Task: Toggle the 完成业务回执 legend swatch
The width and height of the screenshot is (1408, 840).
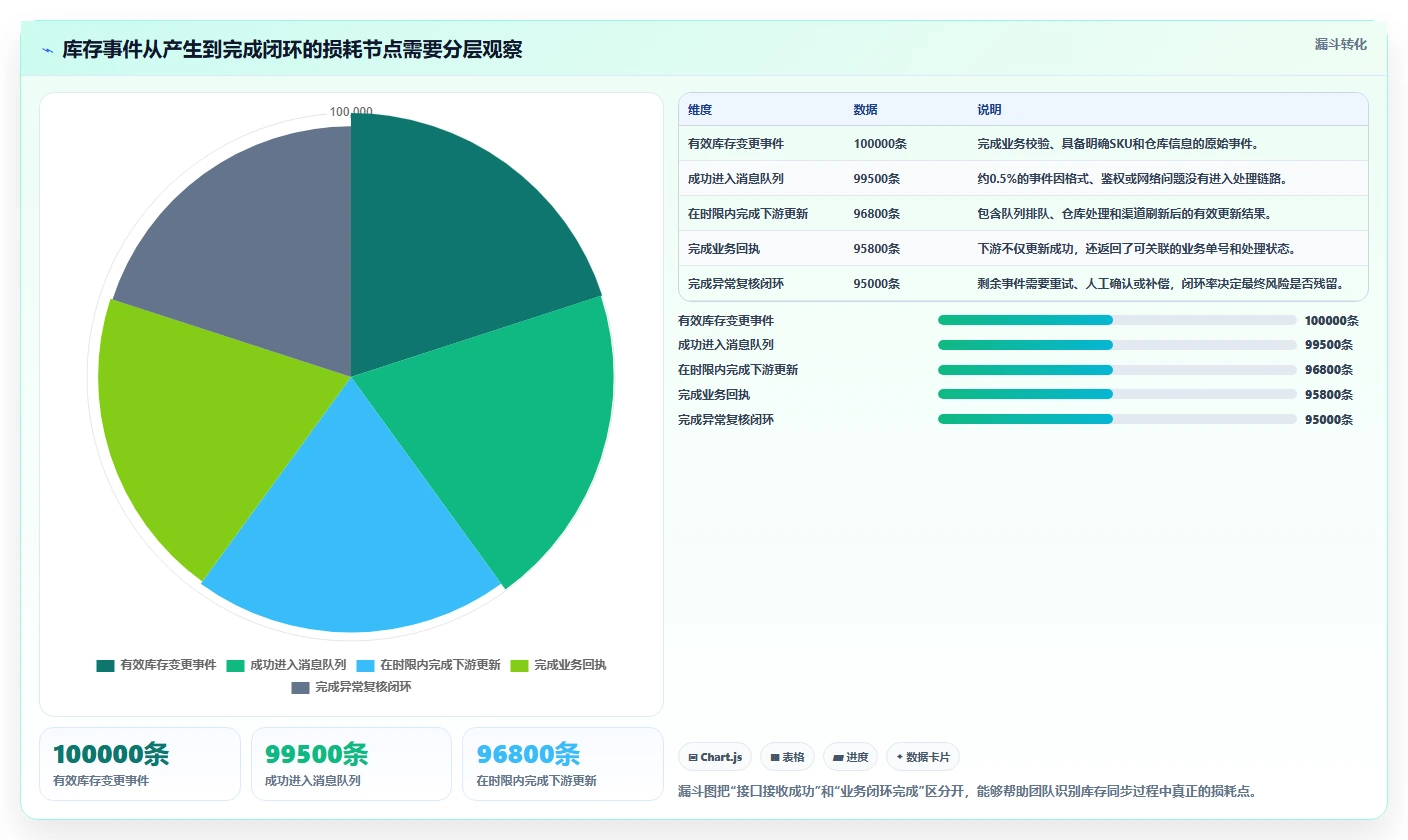Action: pyautogui.click(x=520, y=665)
